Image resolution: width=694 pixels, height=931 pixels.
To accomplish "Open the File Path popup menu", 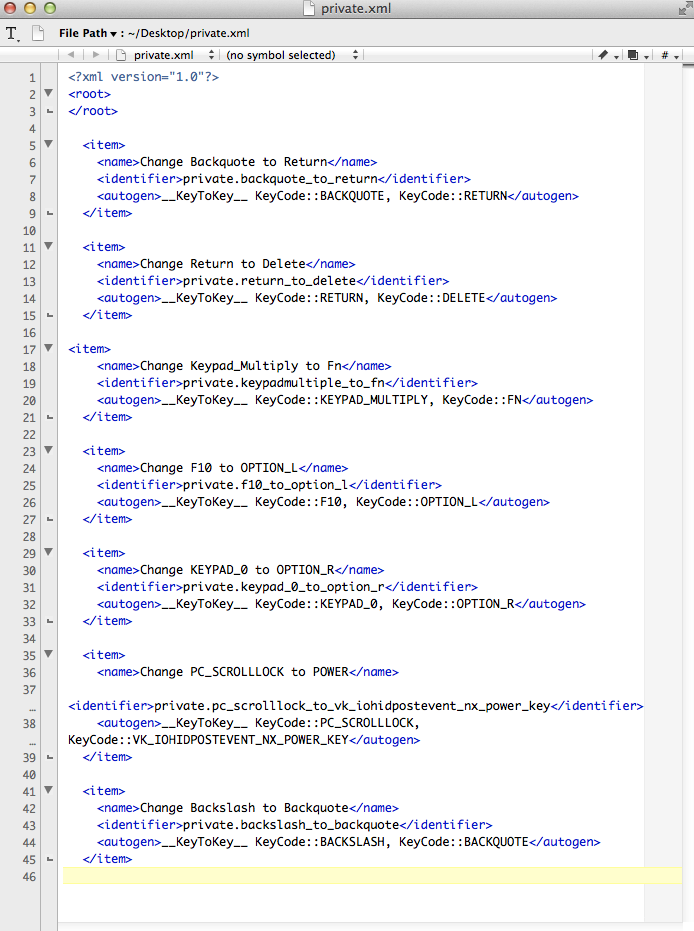I will pos(88,33).
